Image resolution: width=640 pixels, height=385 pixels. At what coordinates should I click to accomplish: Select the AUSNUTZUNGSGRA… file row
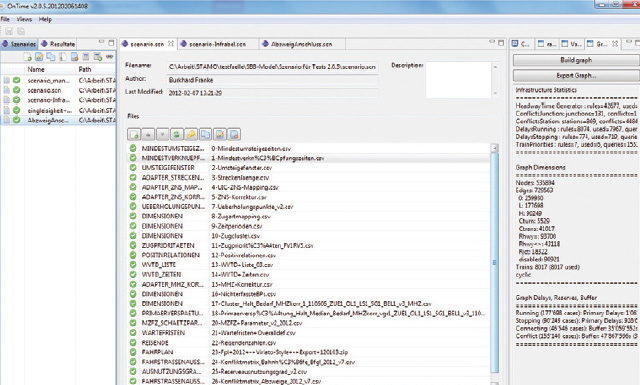point(309,372)
